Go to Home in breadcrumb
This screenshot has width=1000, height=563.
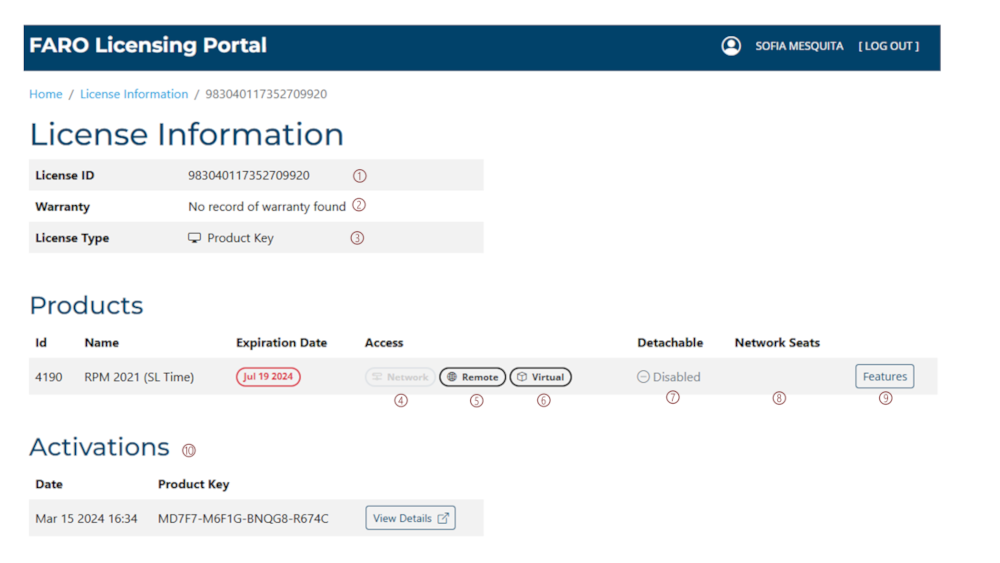point(45,94)
